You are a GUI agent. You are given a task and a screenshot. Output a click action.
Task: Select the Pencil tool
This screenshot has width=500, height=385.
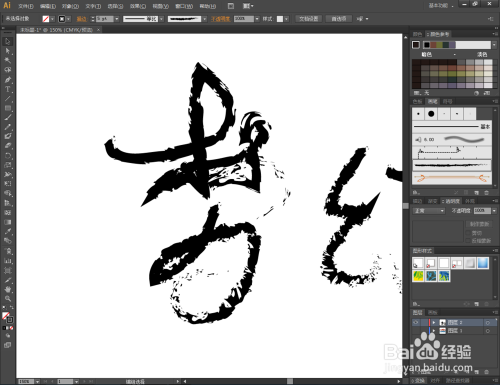click(8, 127)
